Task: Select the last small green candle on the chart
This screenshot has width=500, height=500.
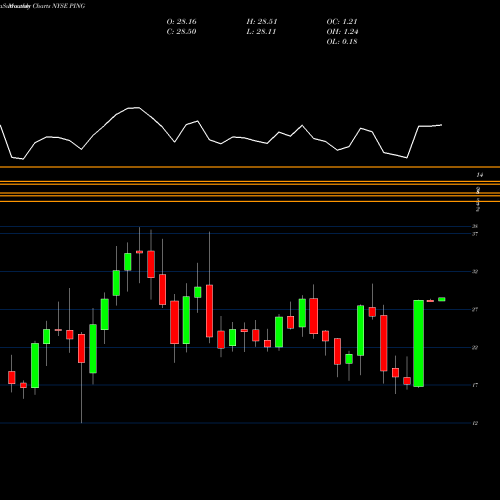Action: click(x=442, y=299)
